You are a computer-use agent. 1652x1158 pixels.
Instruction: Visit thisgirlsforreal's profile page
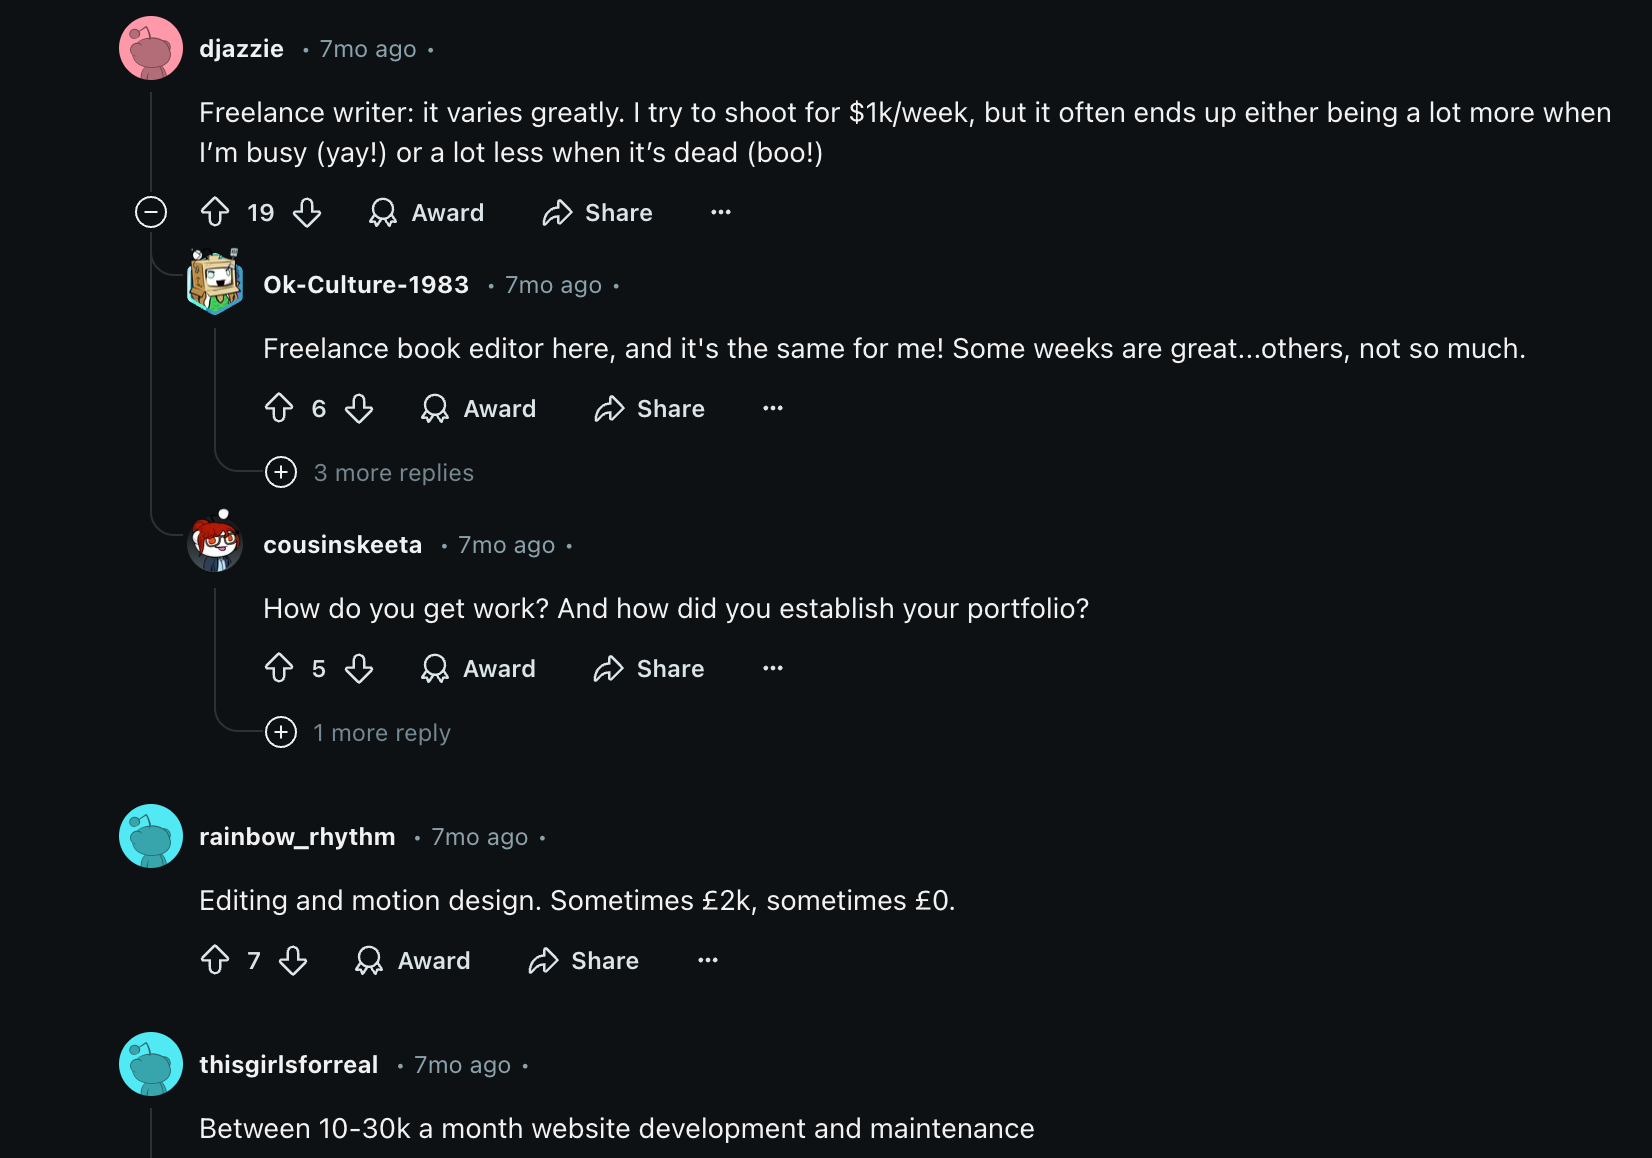(x=288, y=1064)
